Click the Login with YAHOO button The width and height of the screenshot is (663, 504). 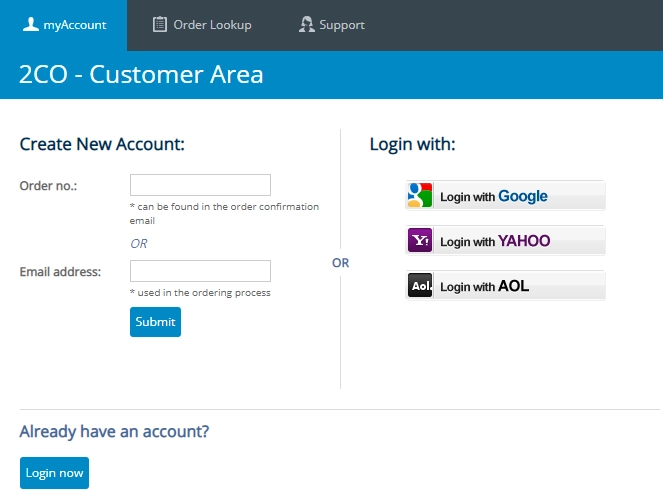point(505,240)
